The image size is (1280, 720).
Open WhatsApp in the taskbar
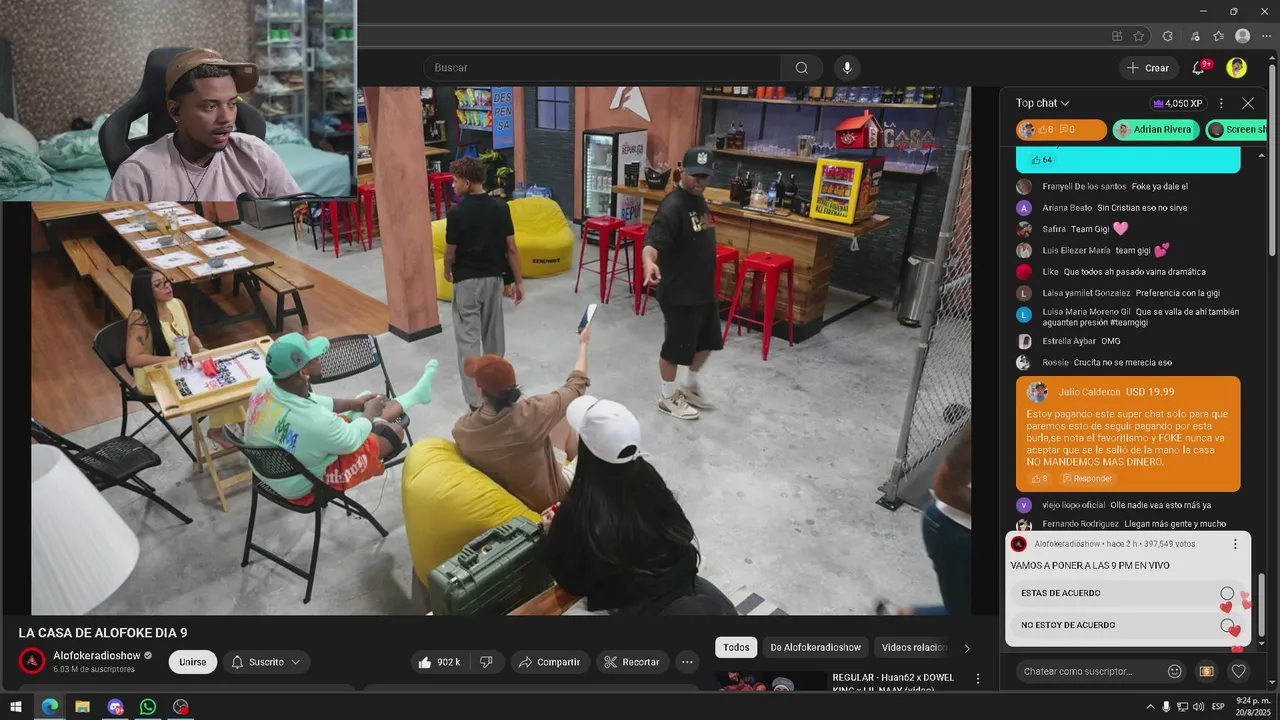click(x=148, y=707)
